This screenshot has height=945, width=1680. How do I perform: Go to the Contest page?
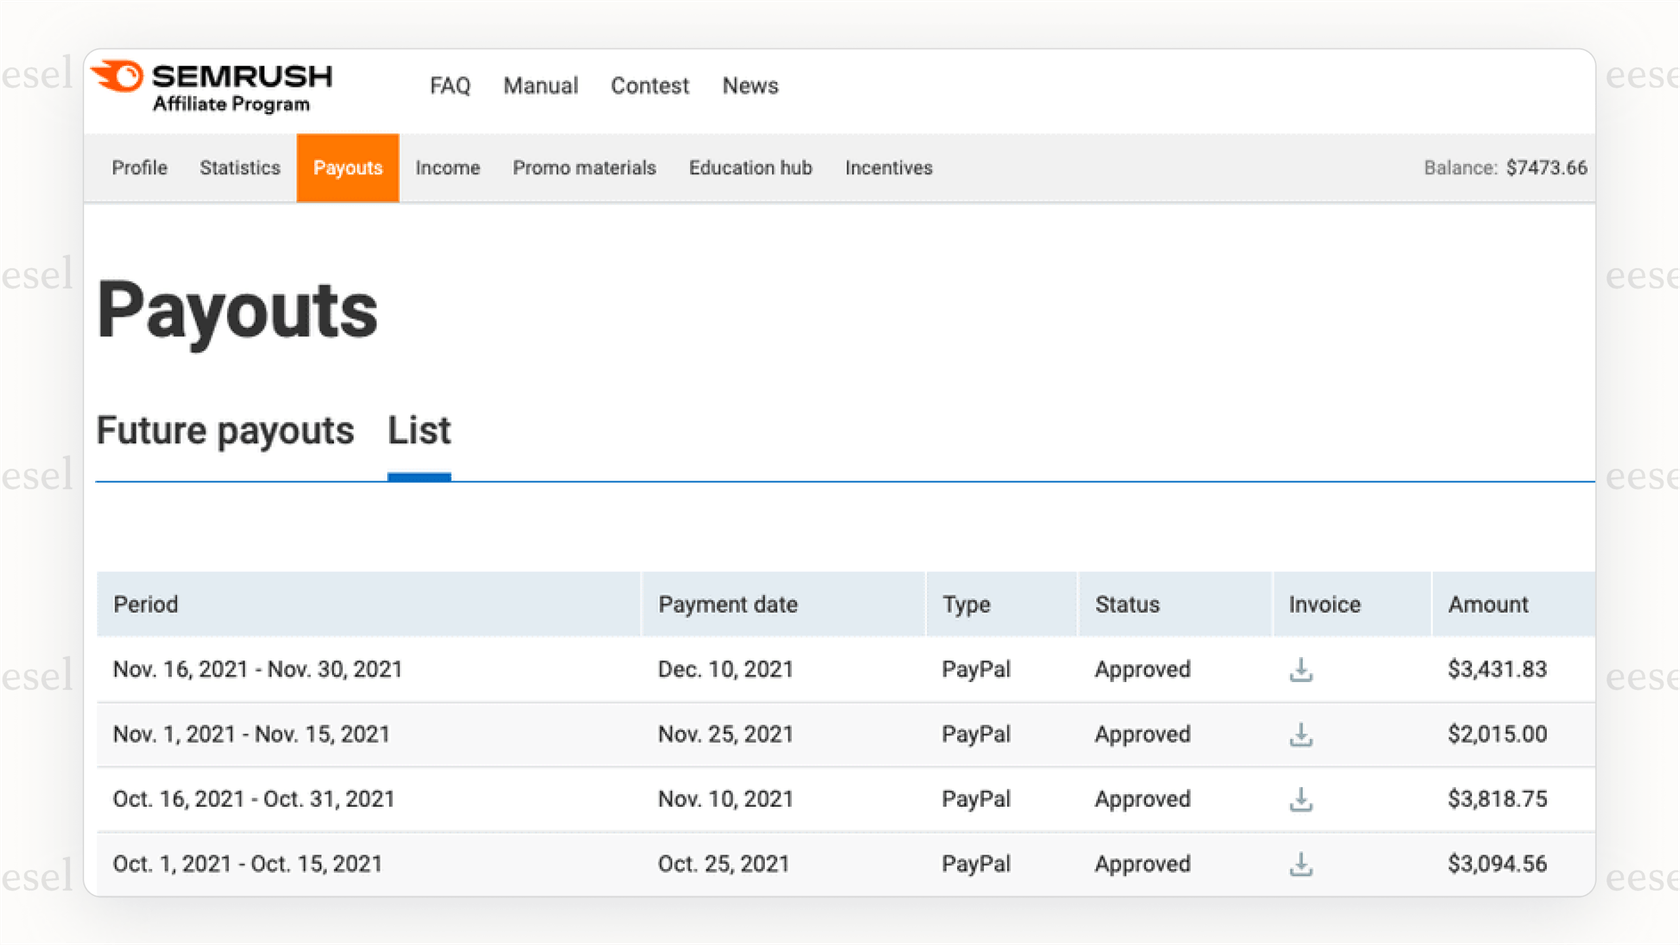pyautogui.click(x=650, y=86)
